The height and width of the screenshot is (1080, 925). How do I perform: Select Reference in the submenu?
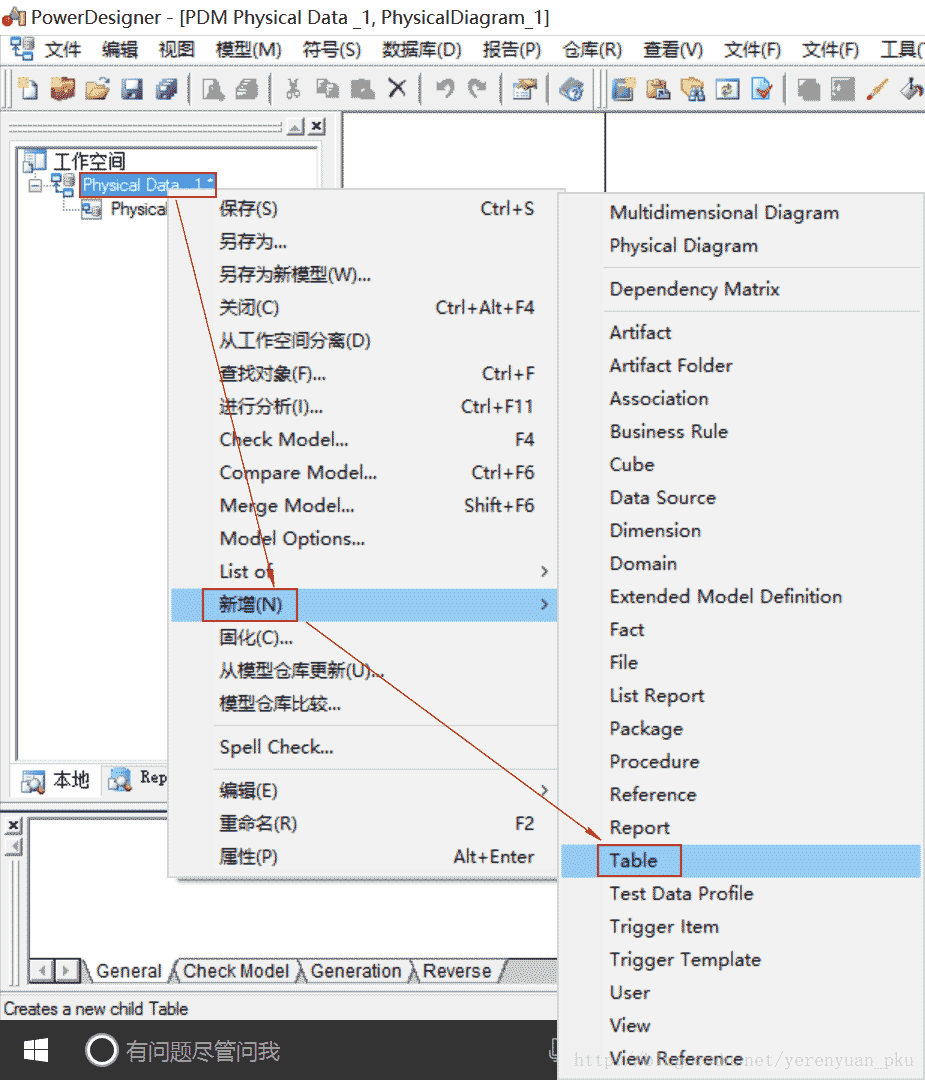(x=741, y=795)
